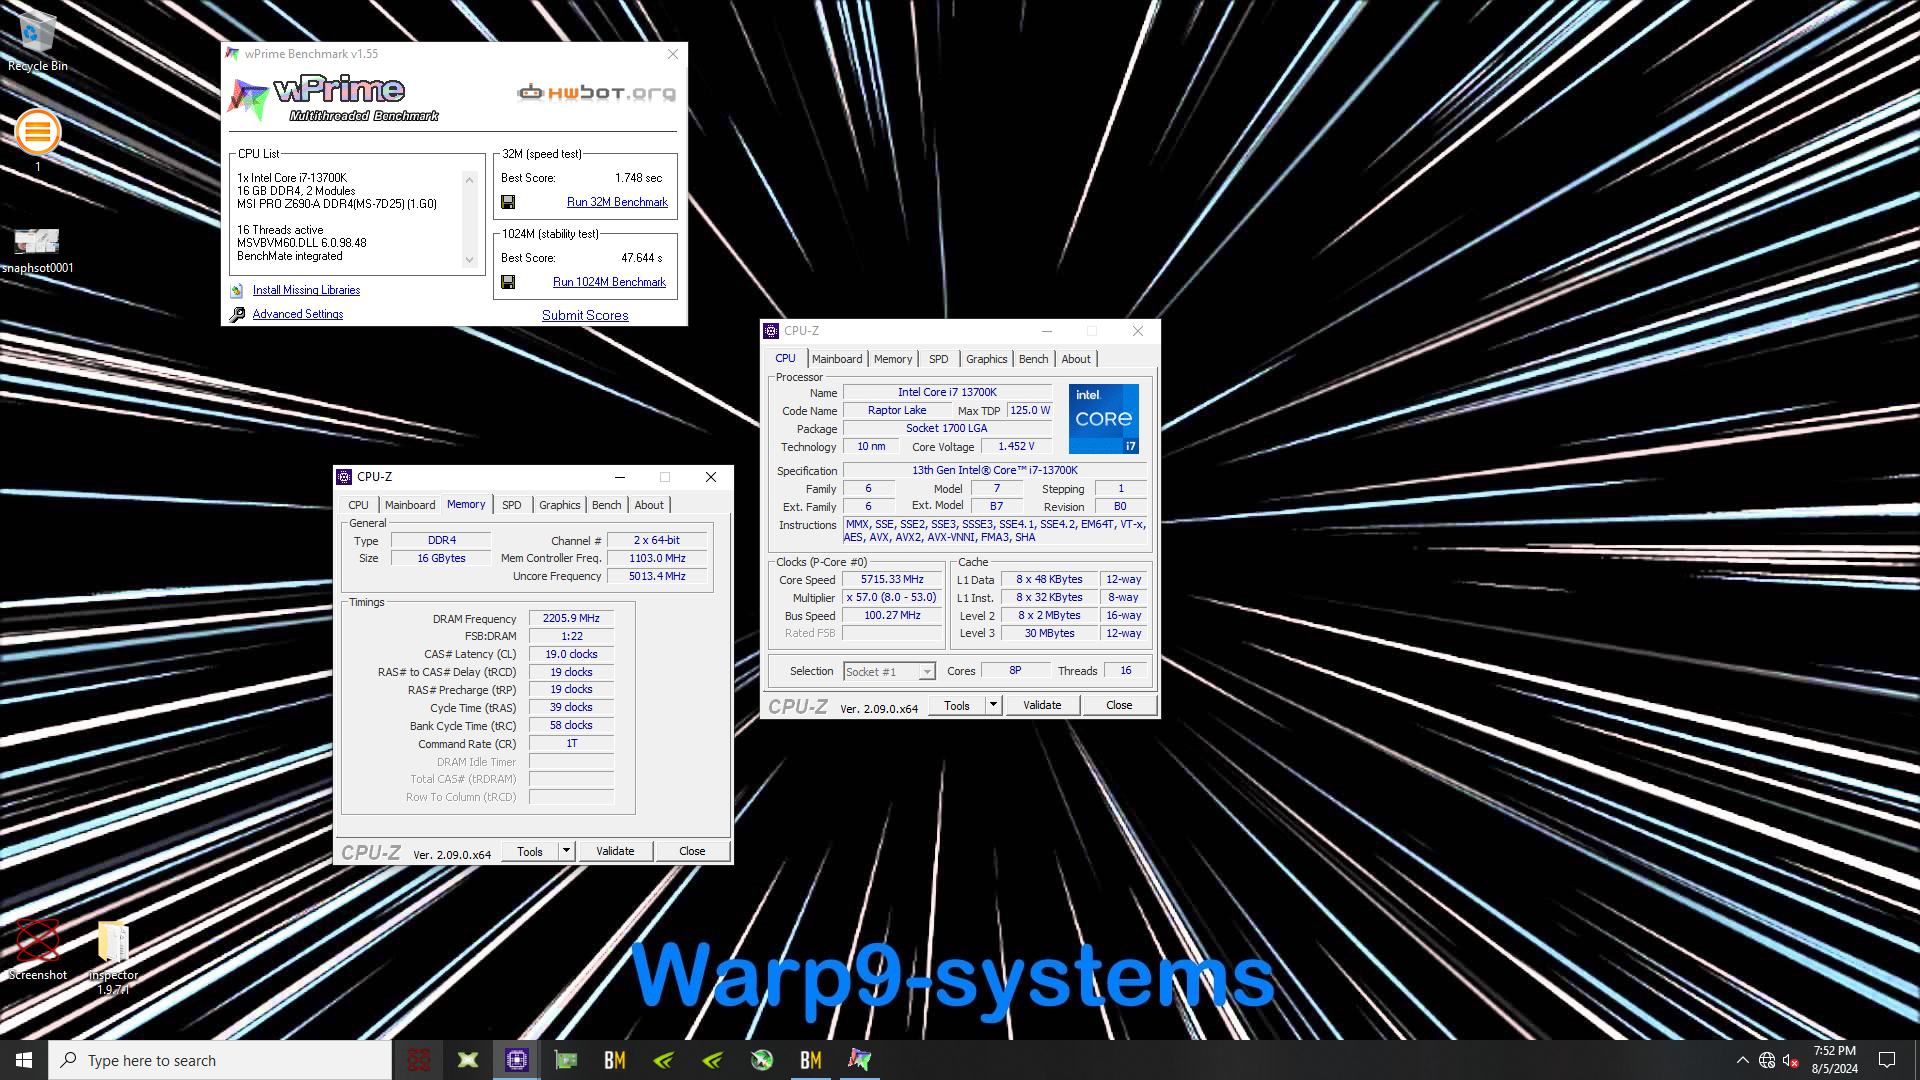
Task: Click the network globe tray icon
Action: click(x=1767, y=1060)
